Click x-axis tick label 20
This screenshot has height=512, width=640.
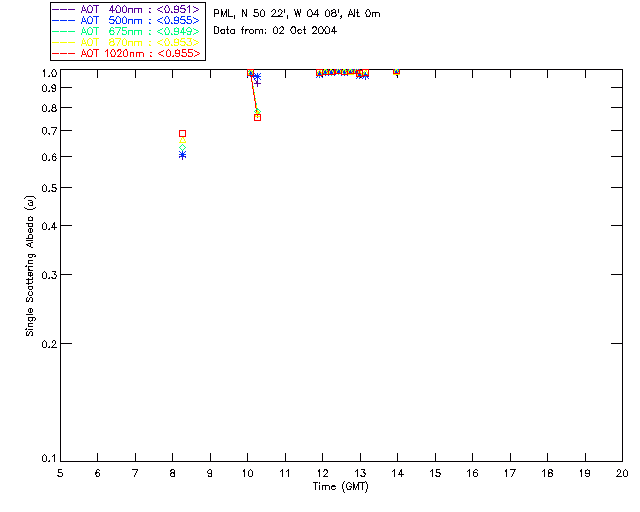coord(622,473)
